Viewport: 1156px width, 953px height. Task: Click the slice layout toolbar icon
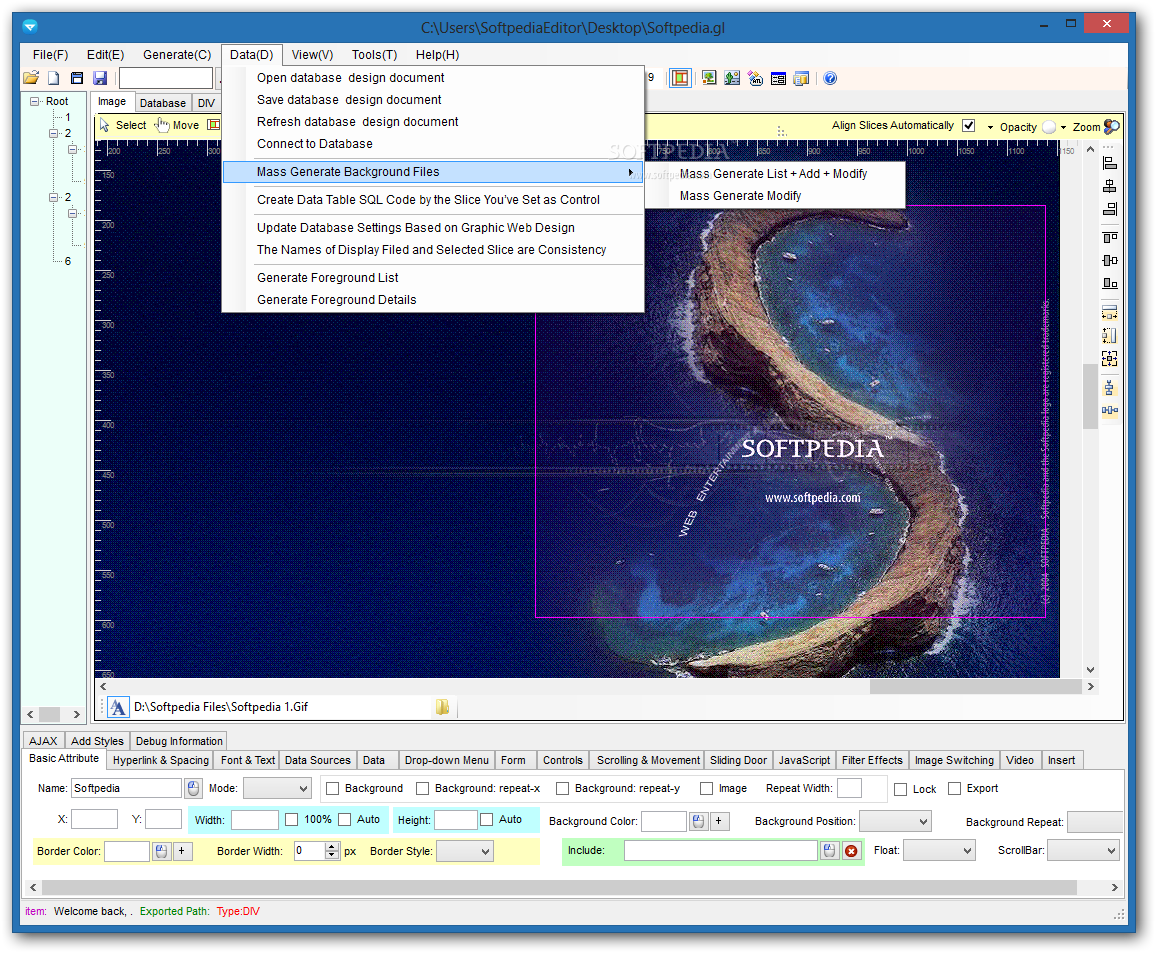[680, 78]
